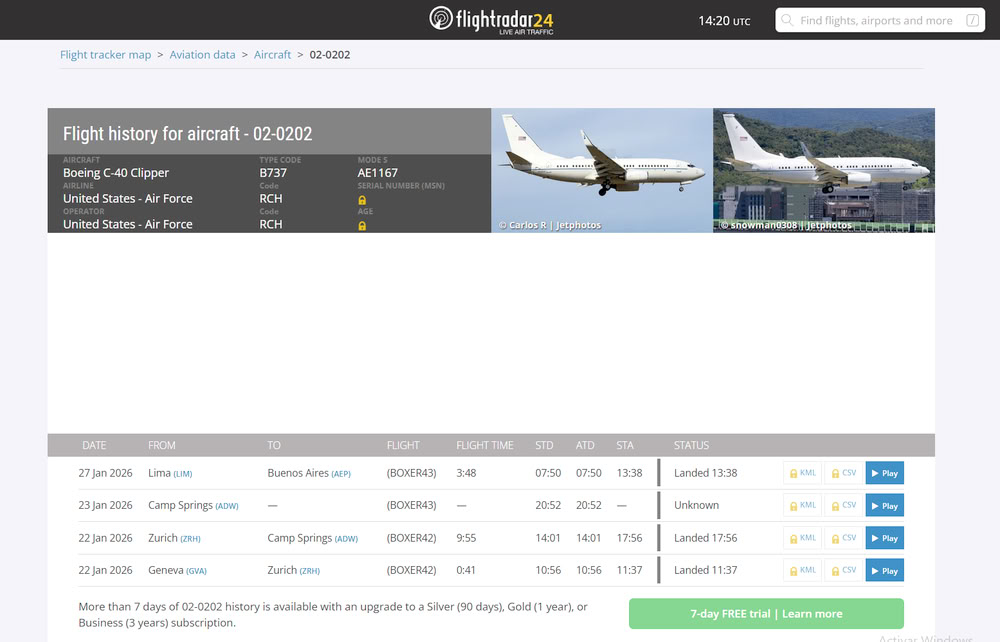Go to Aviation data breadcrumb
The image size is (1000, 642).
[x=202, y=55]
